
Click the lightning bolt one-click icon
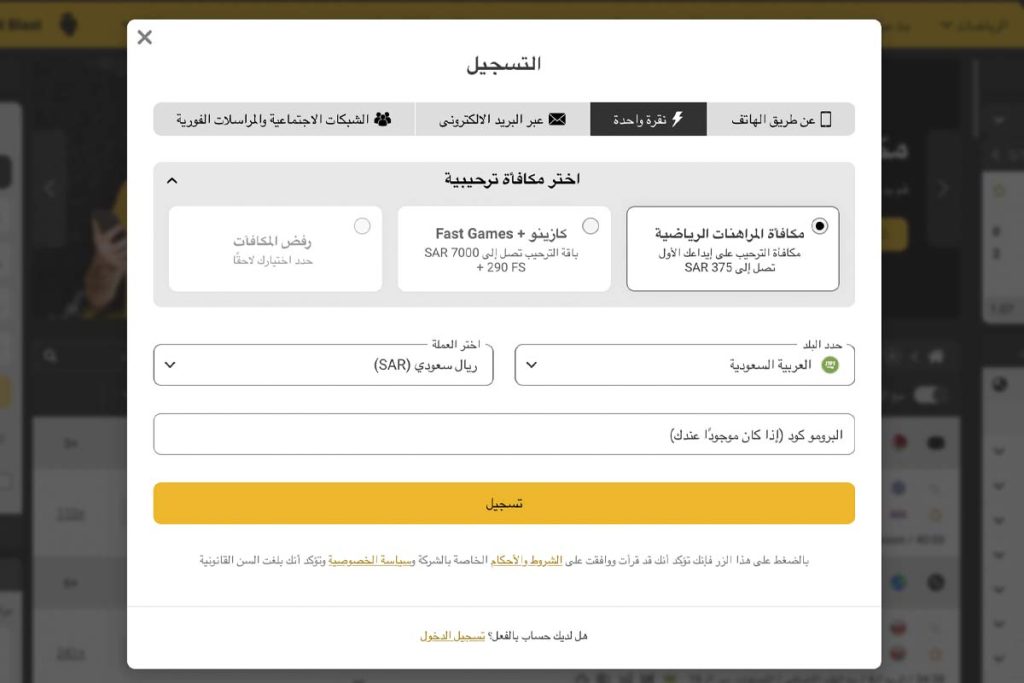click(677, 119)
